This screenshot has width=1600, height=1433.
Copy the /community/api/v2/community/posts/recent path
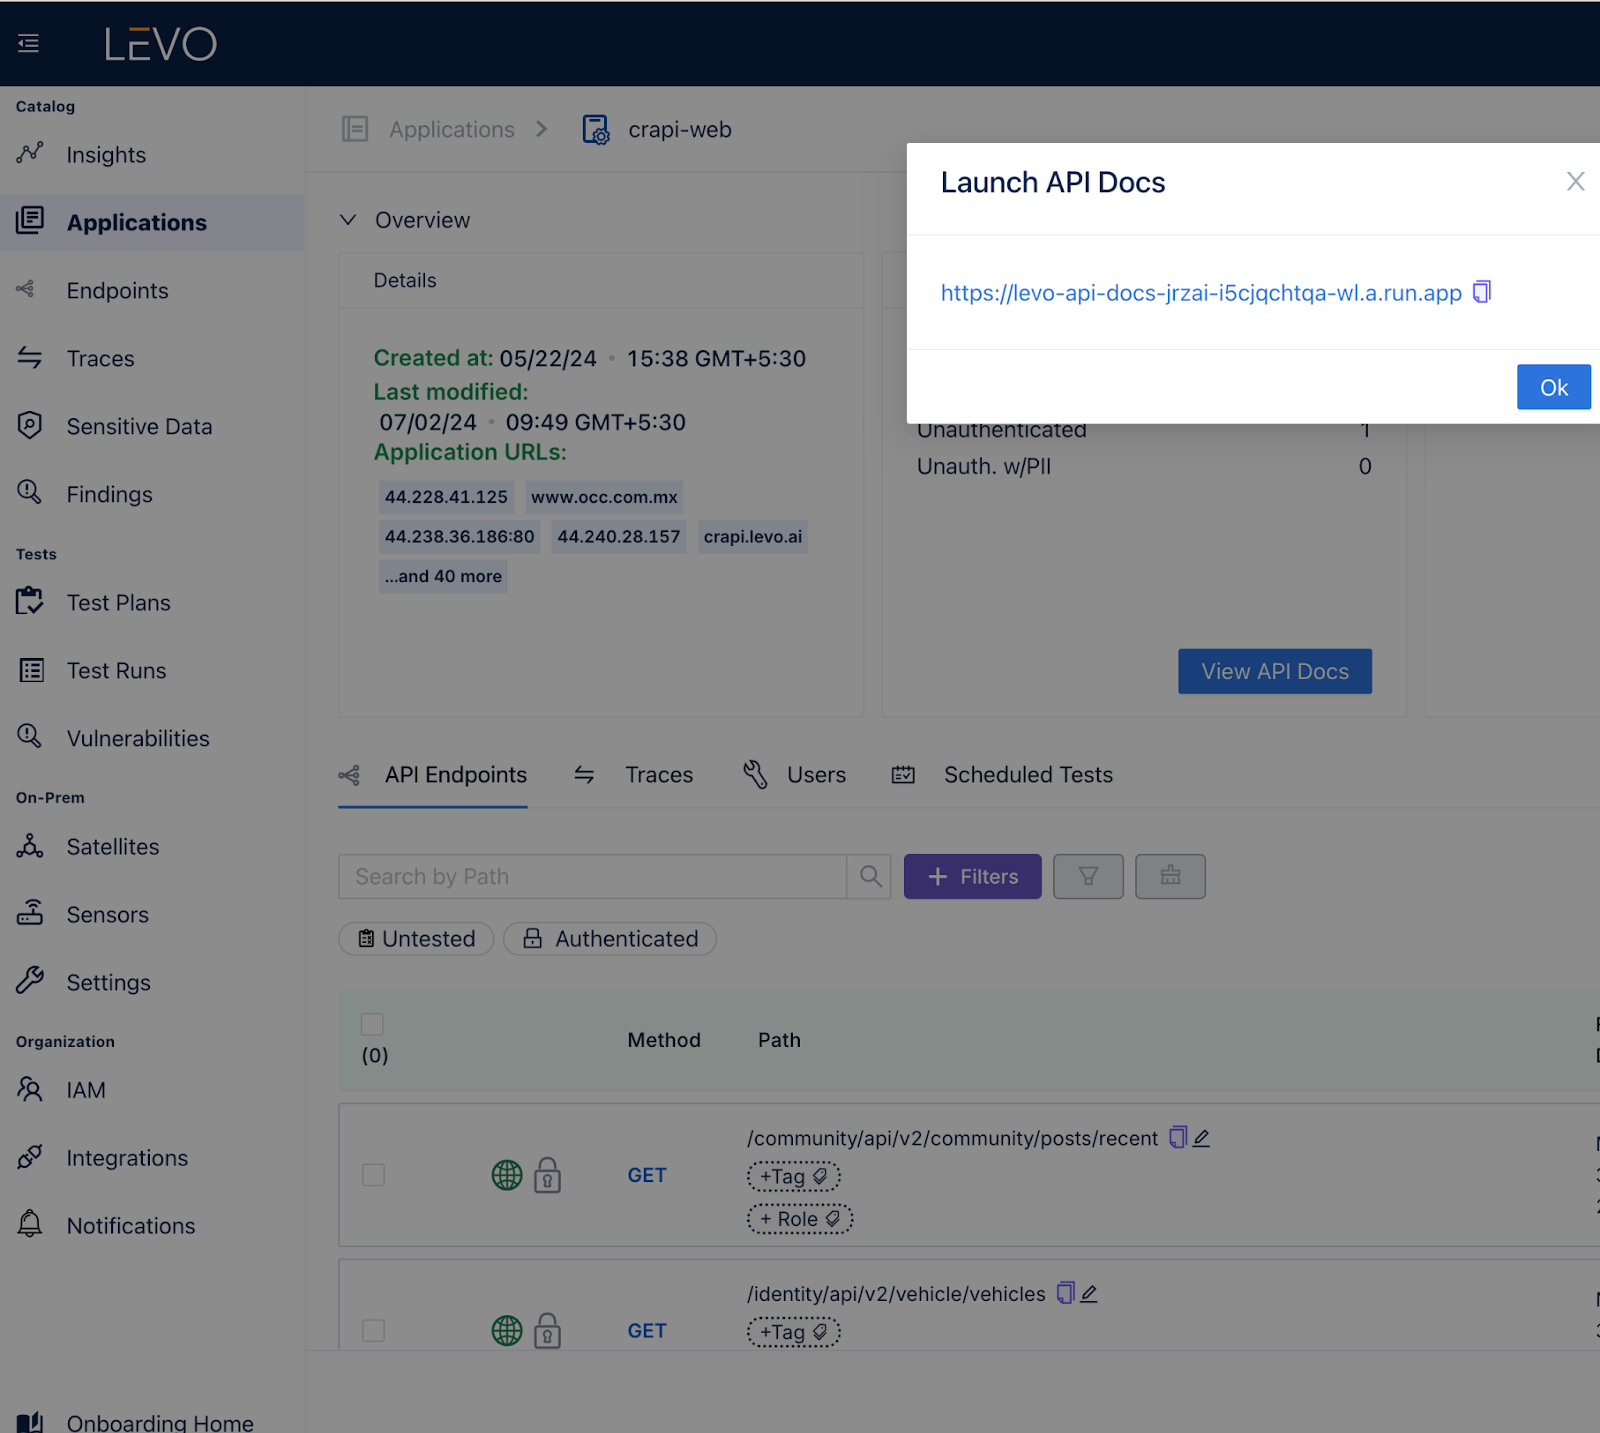1177,1137
